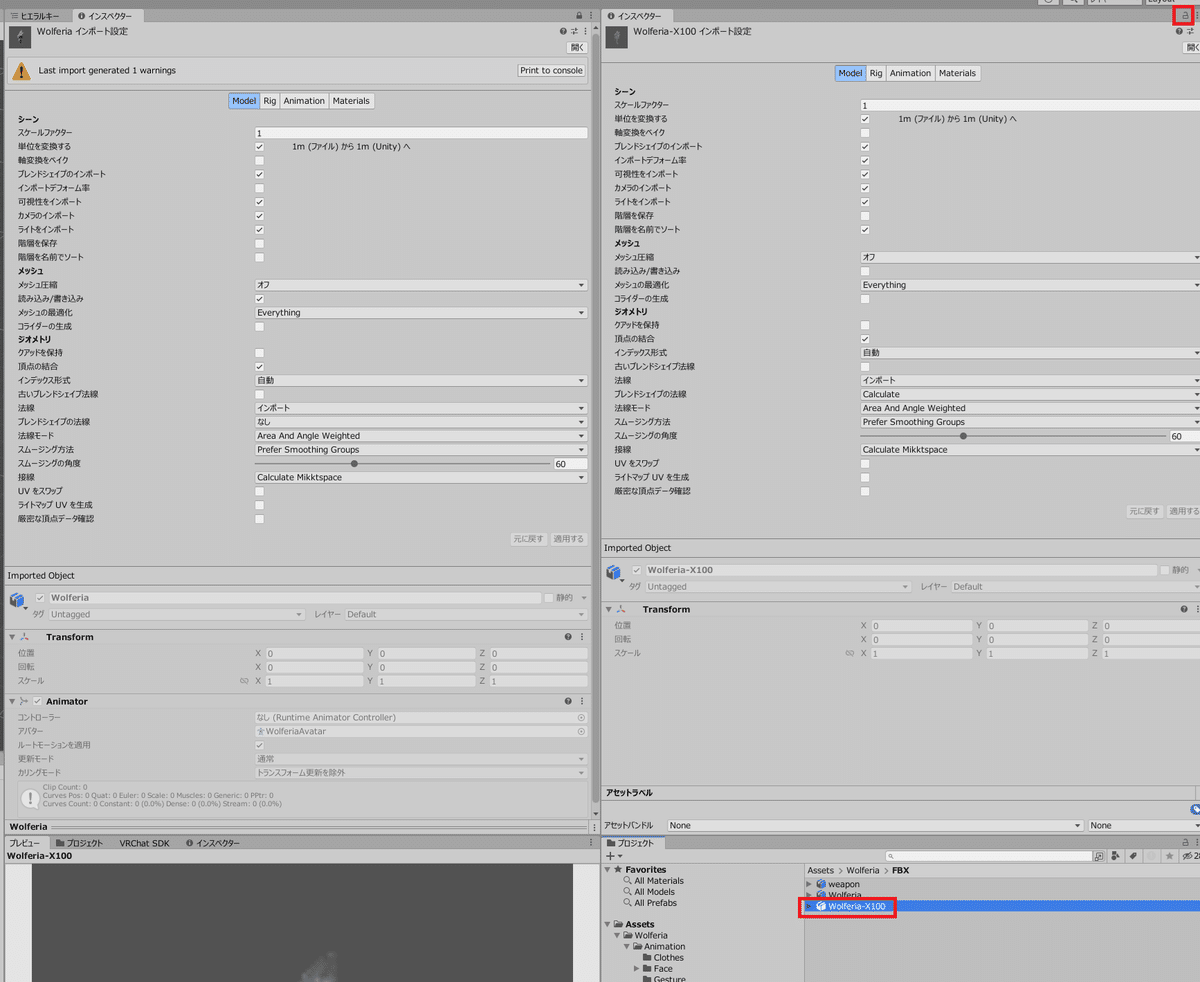Click the favorites star icon in Project toolbar
This screenshot has width=1200, height=982.
click(x=1169, y=857)
